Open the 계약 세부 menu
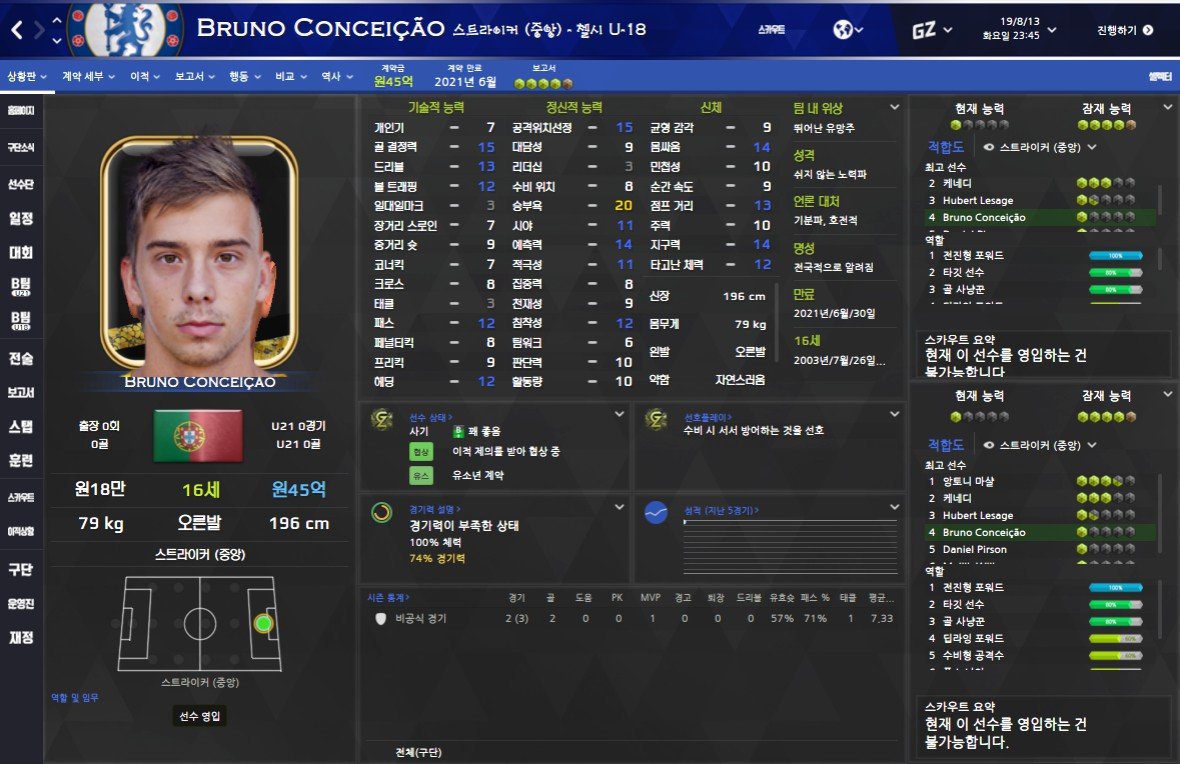 [x=88, y=76]
